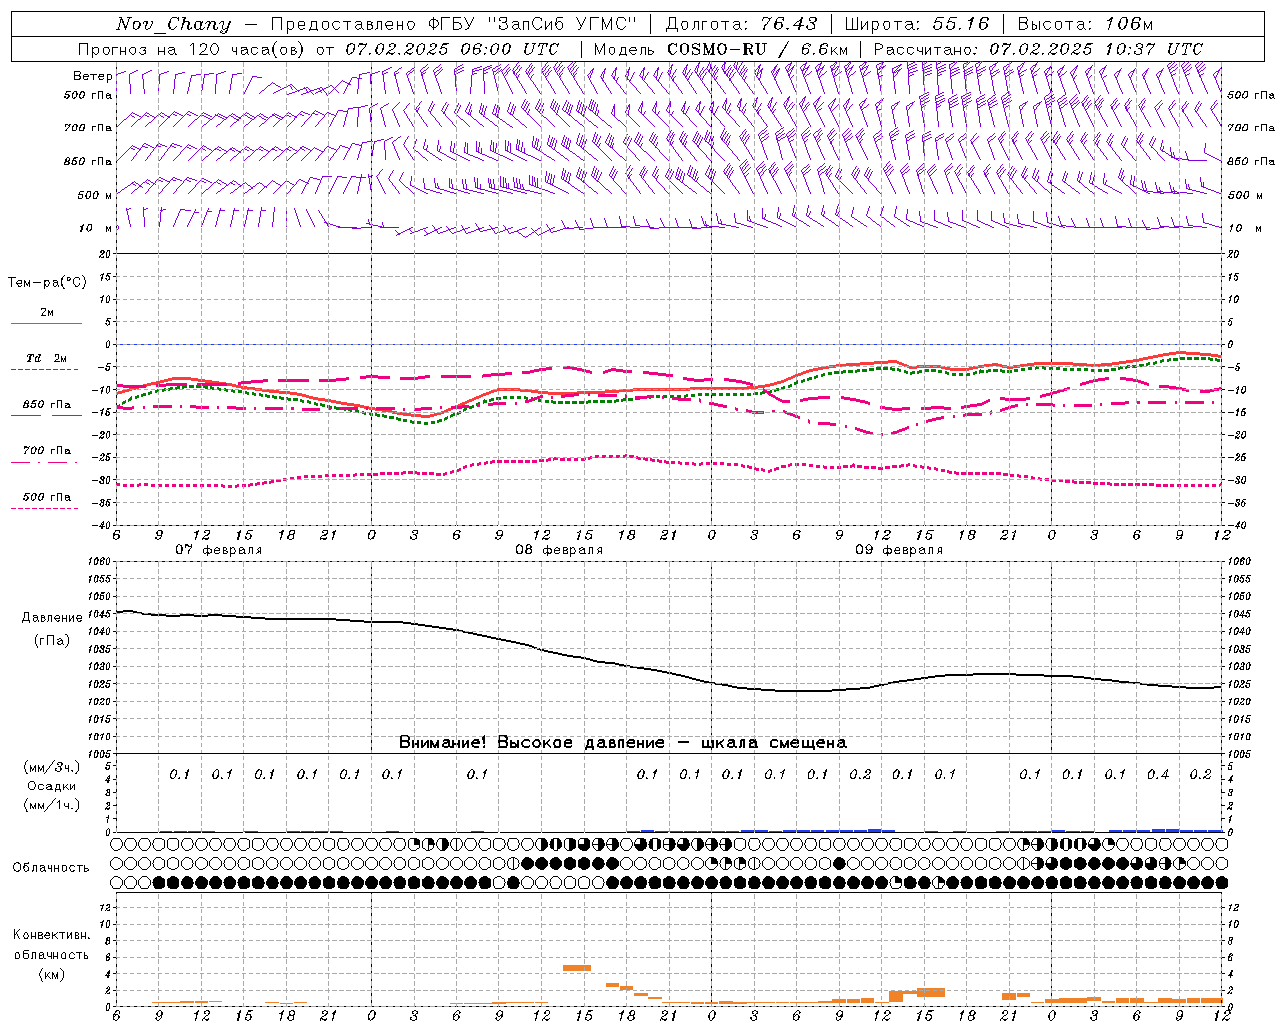Click the "Модель COSMO-RU / 6.6км" label
The height and width of the screenshot is (1024, 1280).
click(720, 49)
